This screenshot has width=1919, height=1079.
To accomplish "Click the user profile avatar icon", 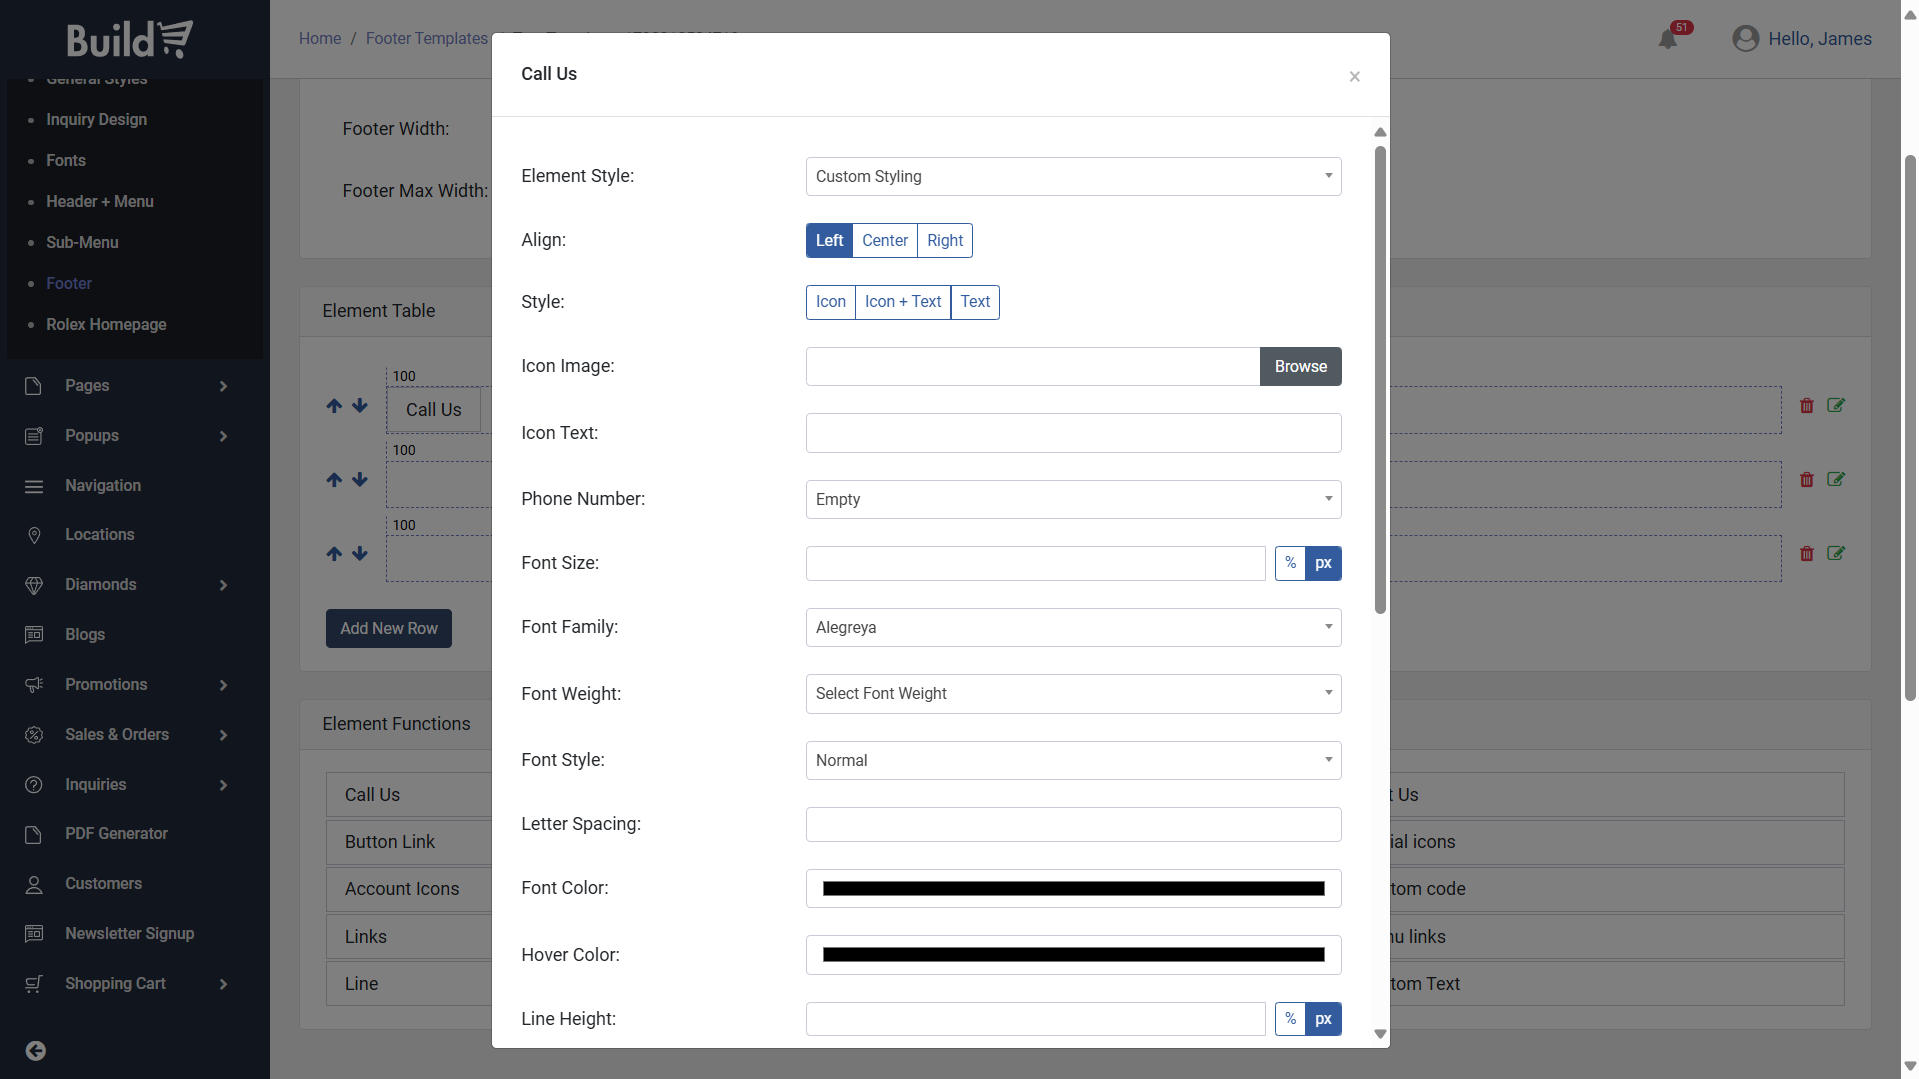I will coord(1745,39).
